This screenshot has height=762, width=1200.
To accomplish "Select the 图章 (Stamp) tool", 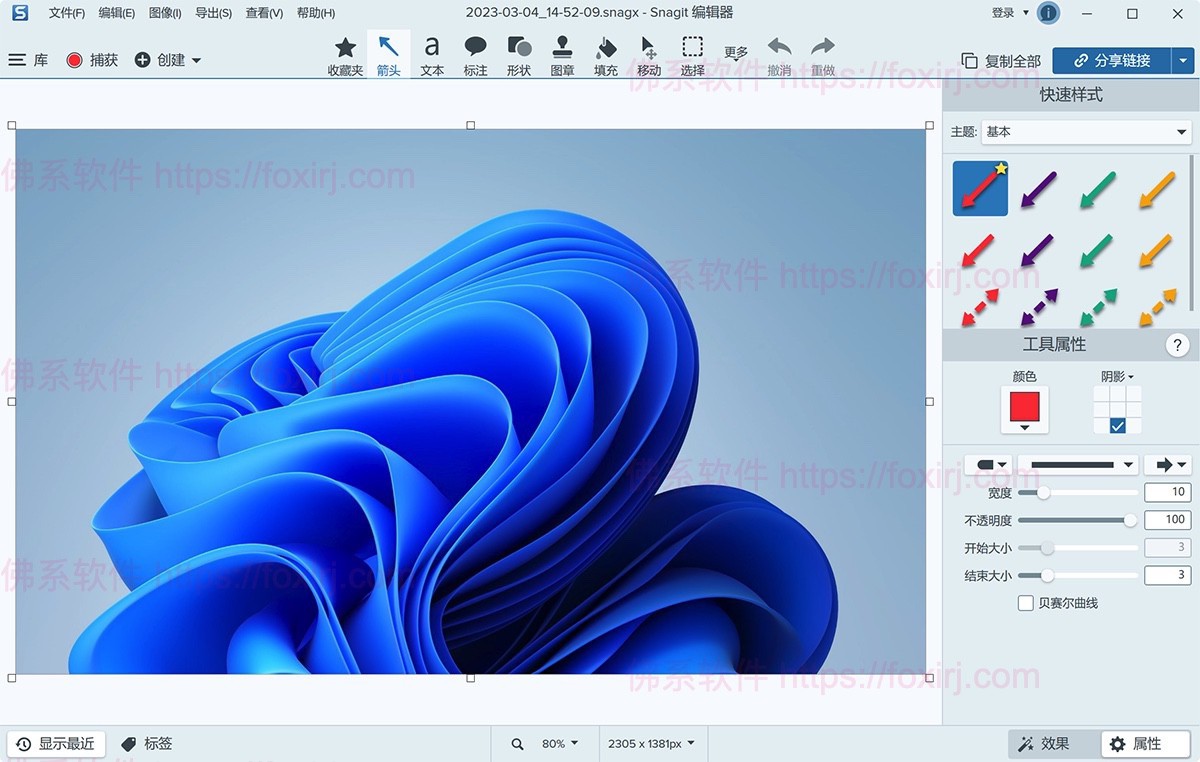I will (561, 54).
